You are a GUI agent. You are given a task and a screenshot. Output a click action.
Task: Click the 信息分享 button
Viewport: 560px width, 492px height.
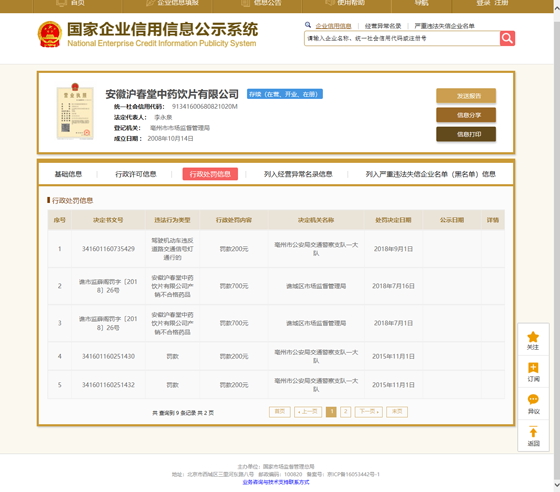pyautogui.click(x=466, y=115)
